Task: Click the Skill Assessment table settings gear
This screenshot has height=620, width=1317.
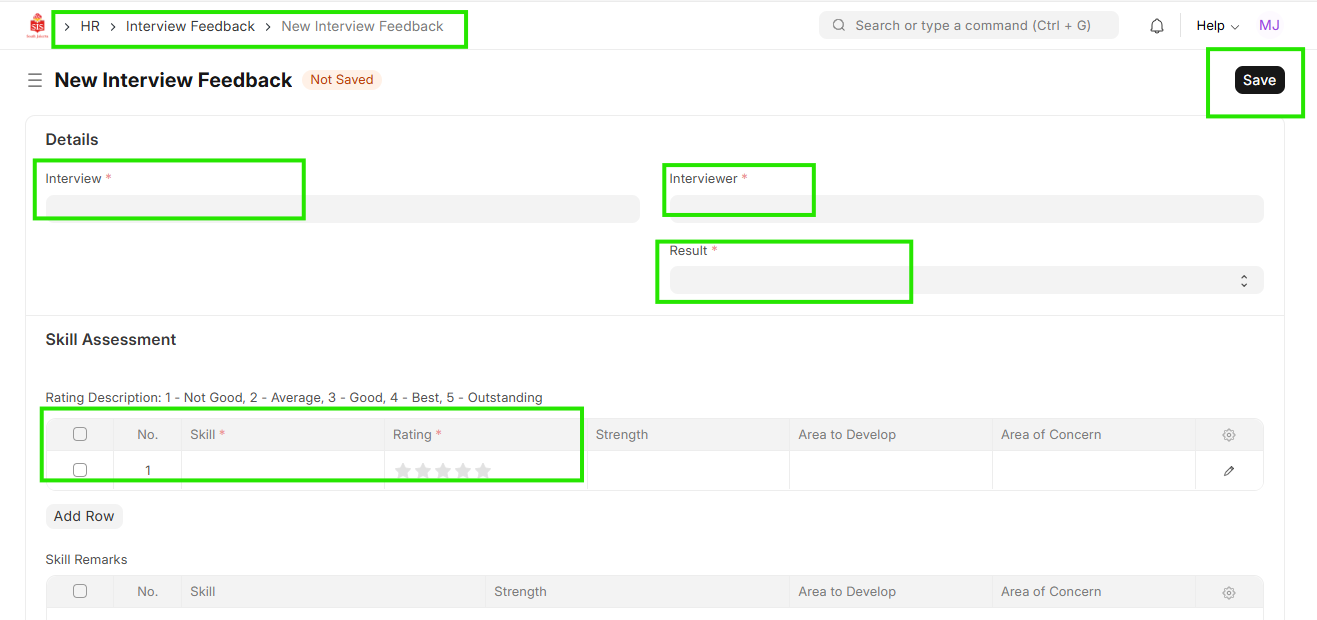Action: pos(1229,435)
